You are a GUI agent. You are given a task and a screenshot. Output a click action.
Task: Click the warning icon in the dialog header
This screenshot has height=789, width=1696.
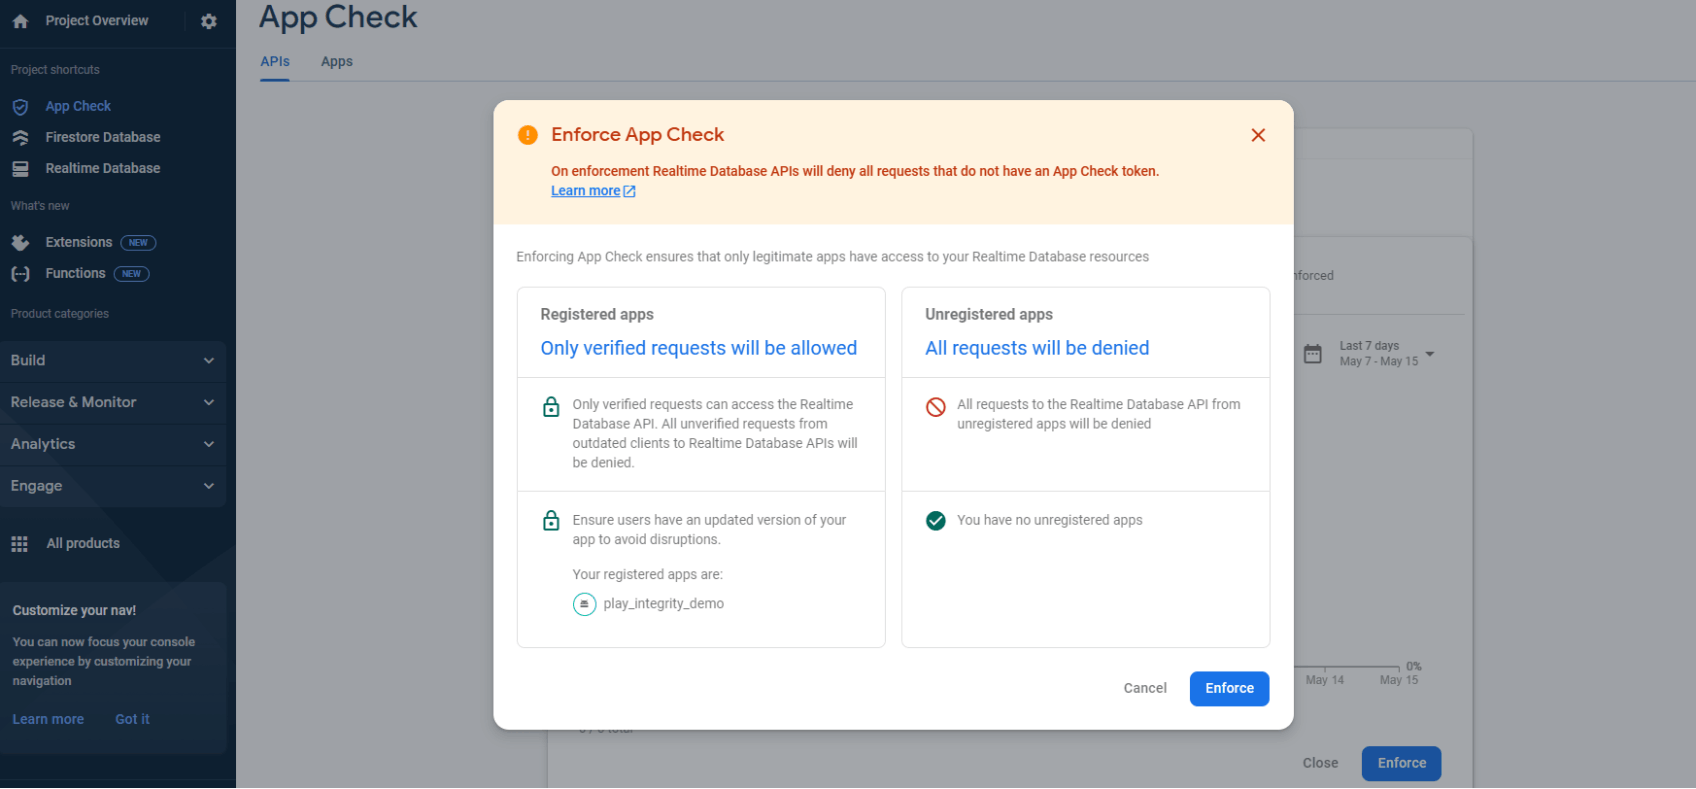[x=527, y=134]
